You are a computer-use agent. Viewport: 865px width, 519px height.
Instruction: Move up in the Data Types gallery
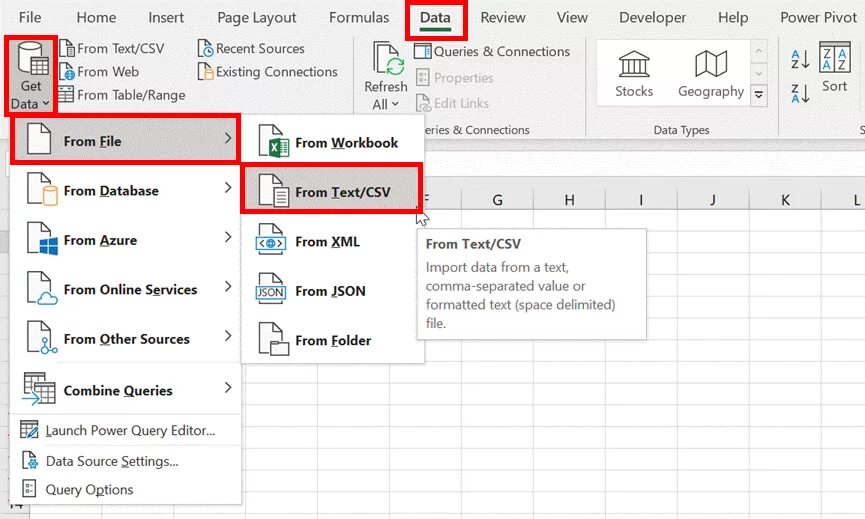(x=759, y=51)
